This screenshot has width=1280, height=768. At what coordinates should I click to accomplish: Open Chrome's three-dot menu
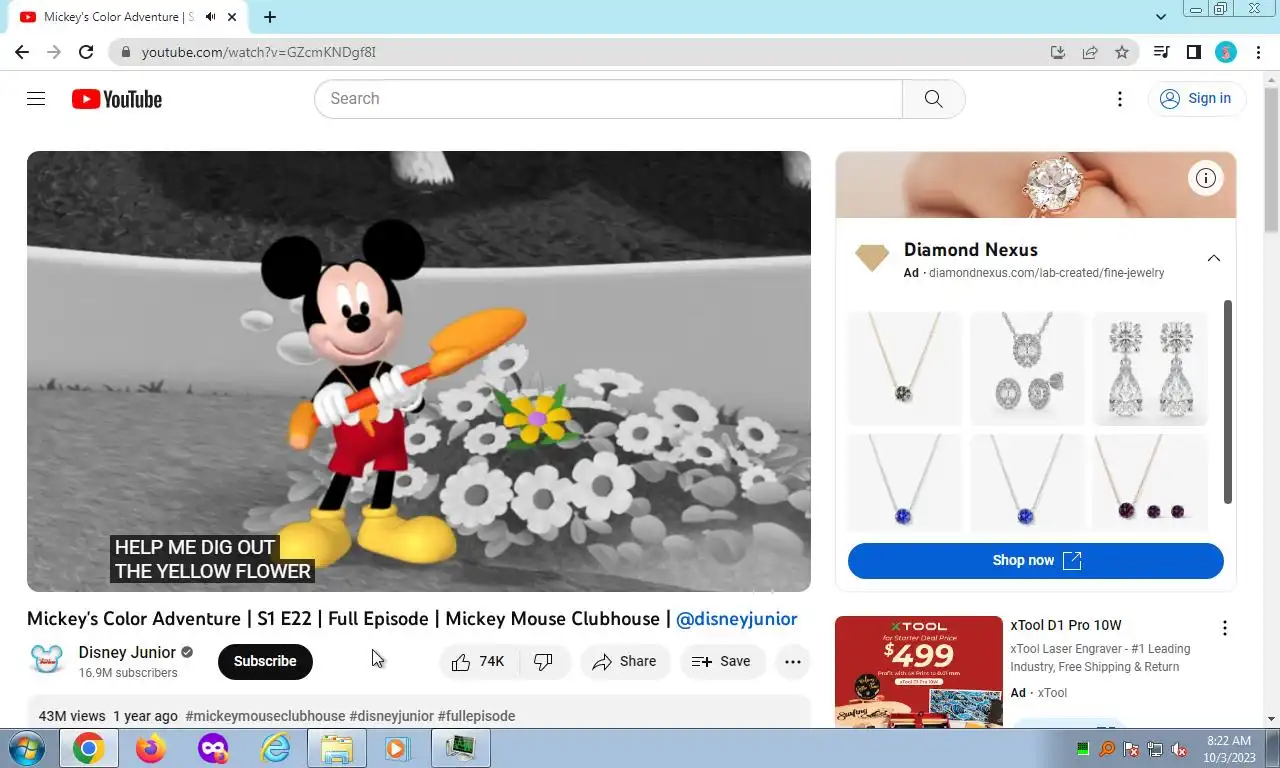[1258, 52]
